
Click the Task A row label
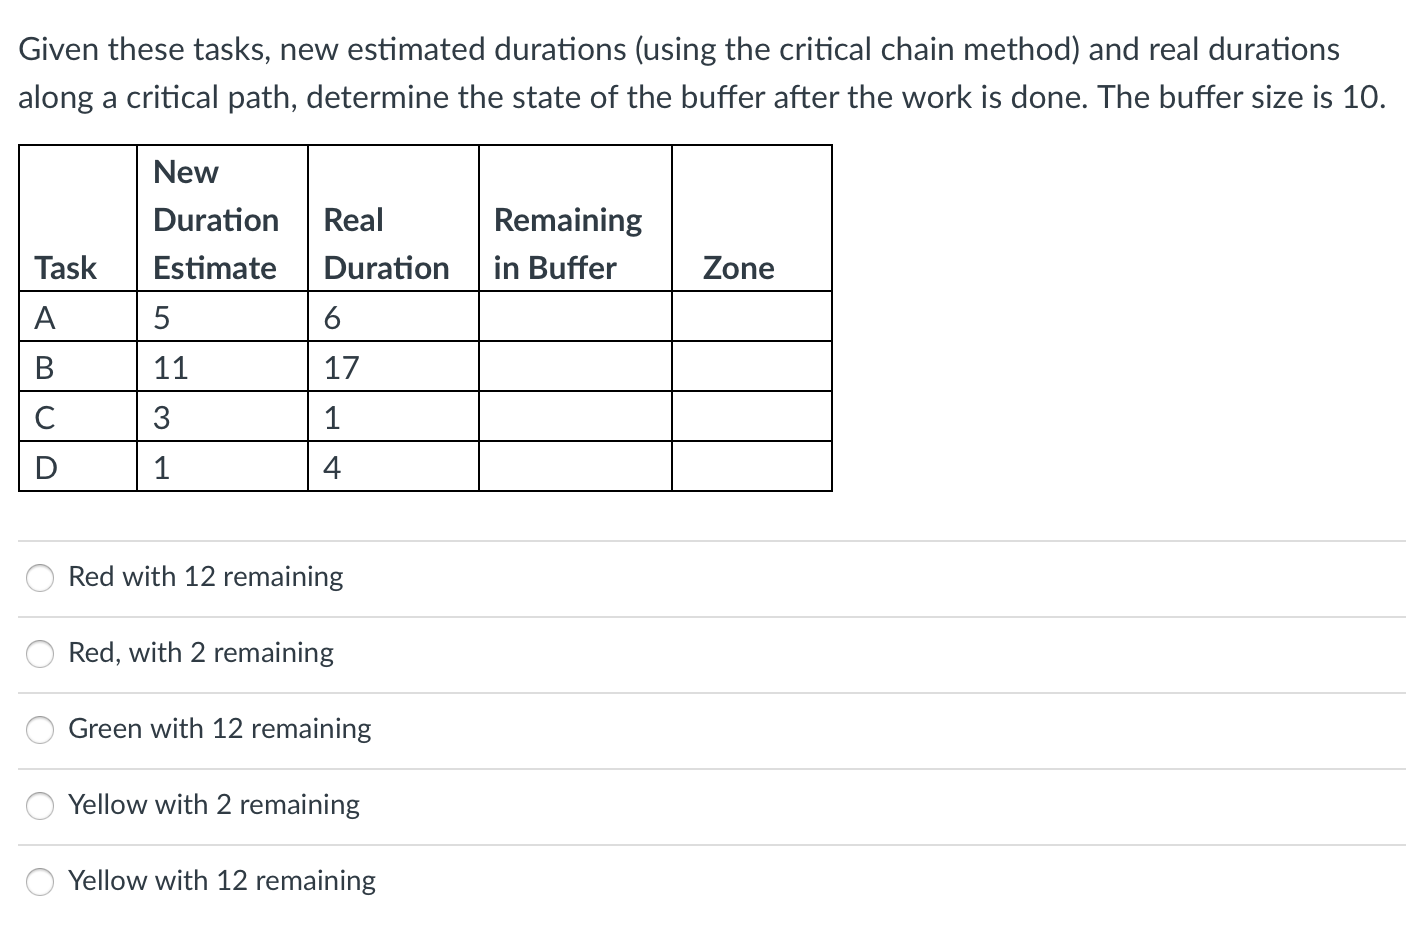click(44, 317)
